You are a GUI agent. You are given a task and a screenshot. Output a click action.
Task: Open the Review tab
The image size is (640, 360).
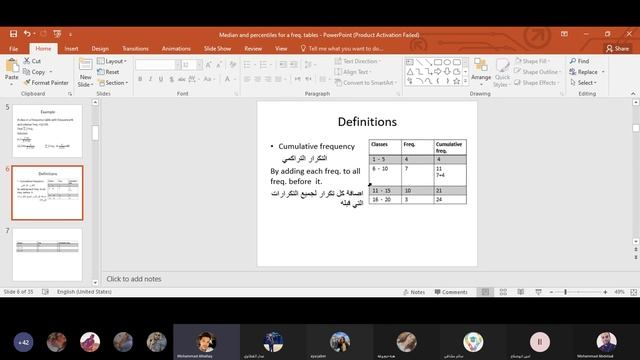pyautogui.click(x=253, y=49)
